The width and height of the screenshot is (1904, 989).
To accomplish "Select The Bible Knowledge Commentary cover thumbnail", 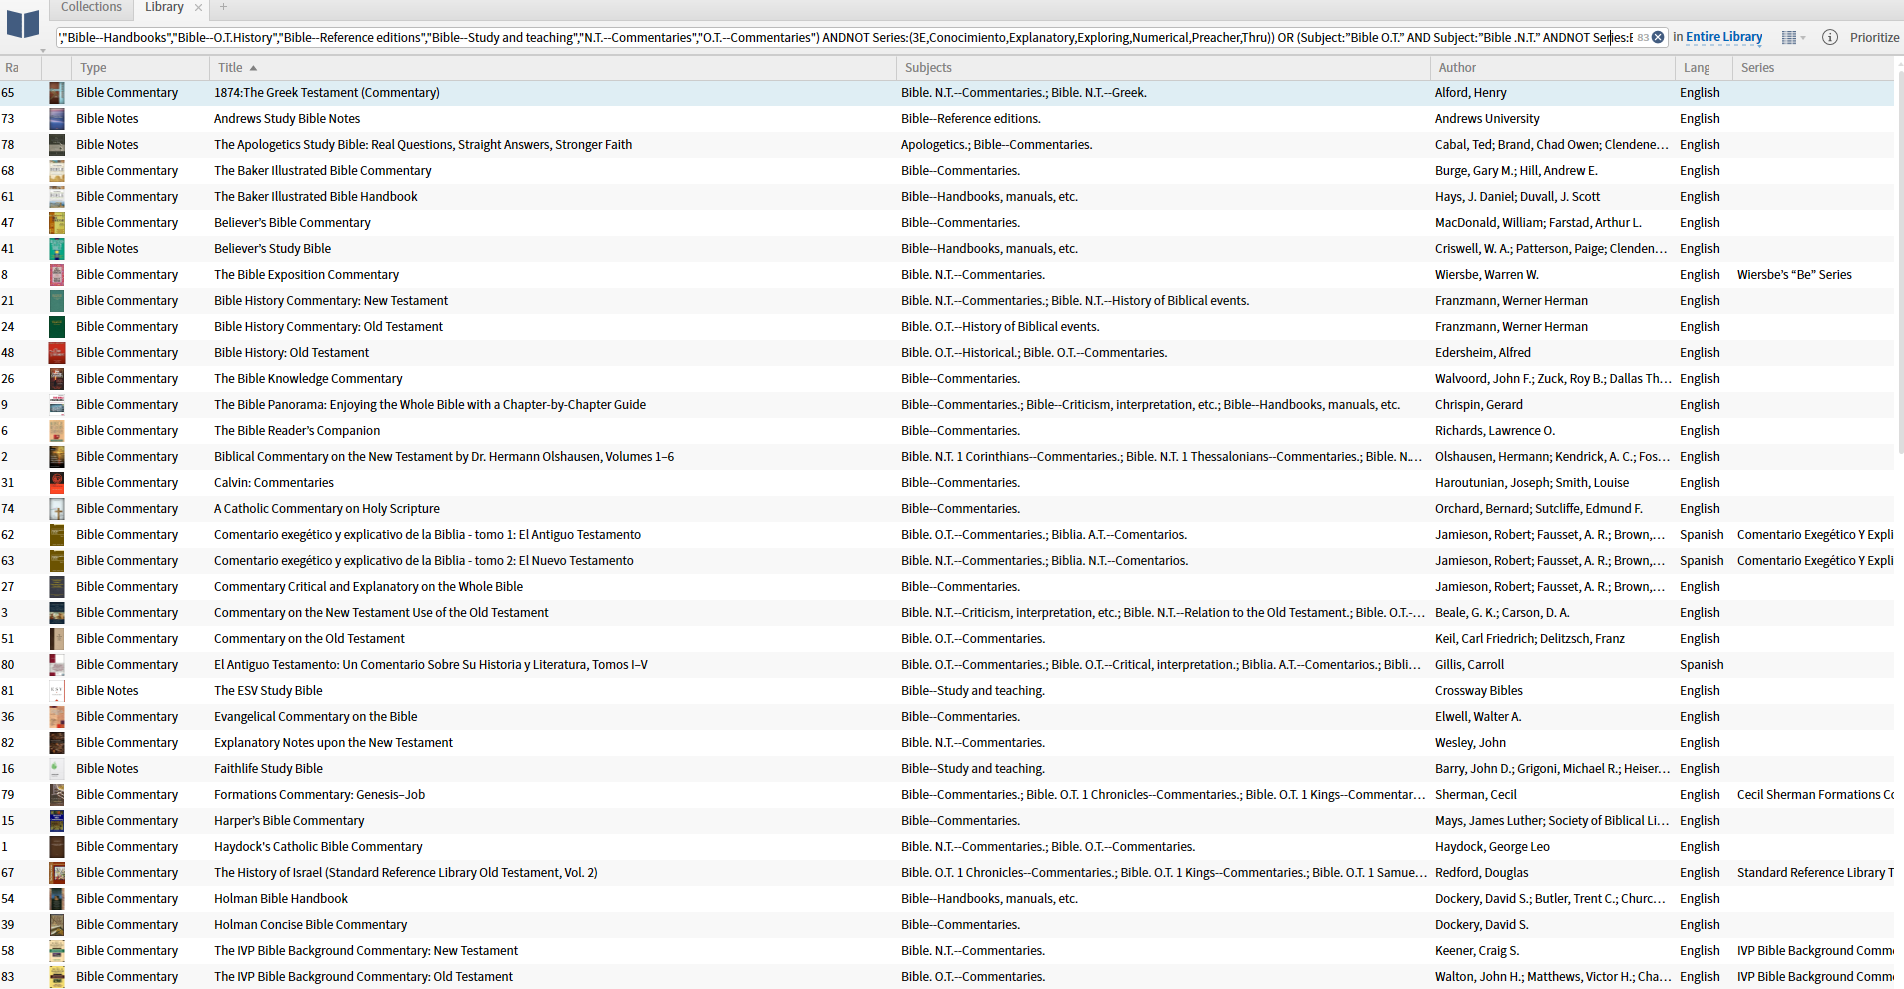I will pos(57,379).
